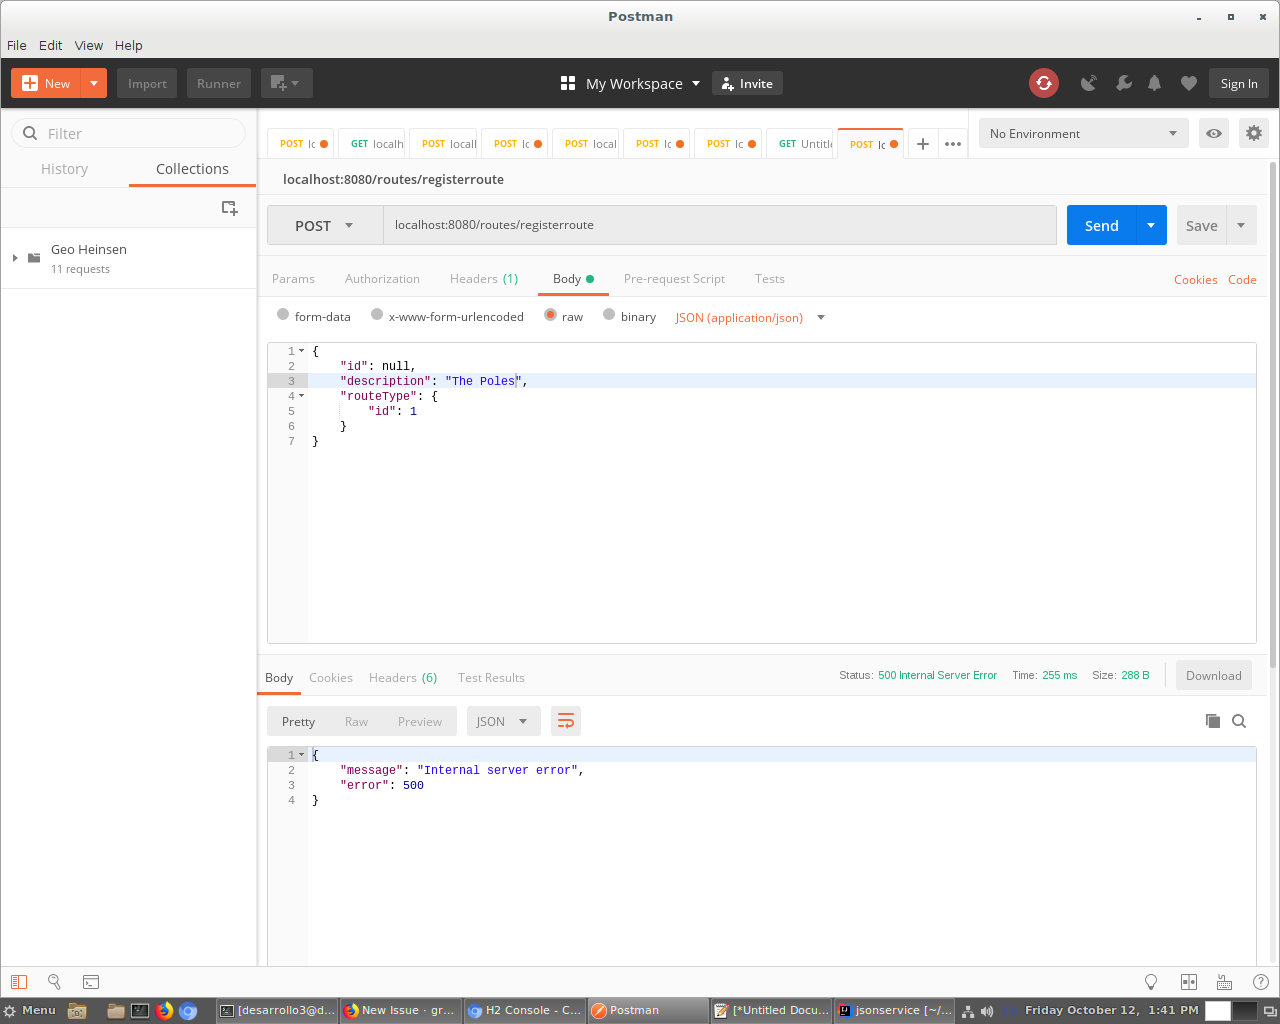Copy response body to clipboard icon
This screenshot has height=1024, width=1280.
(x=1213, y=721)
